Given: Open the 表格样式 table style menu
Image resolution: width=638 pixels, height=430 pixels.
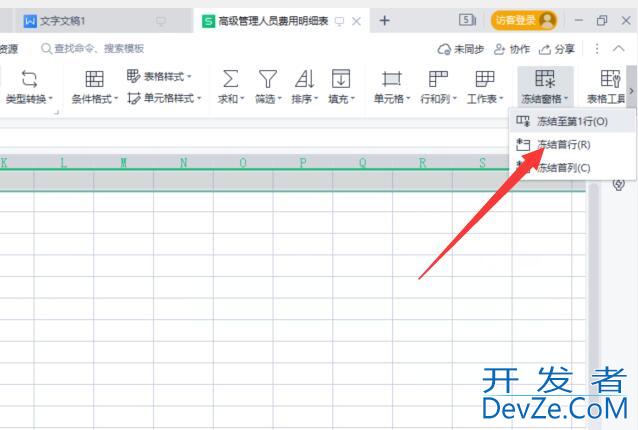Looking at the screenshot, I should click(159, 76).
